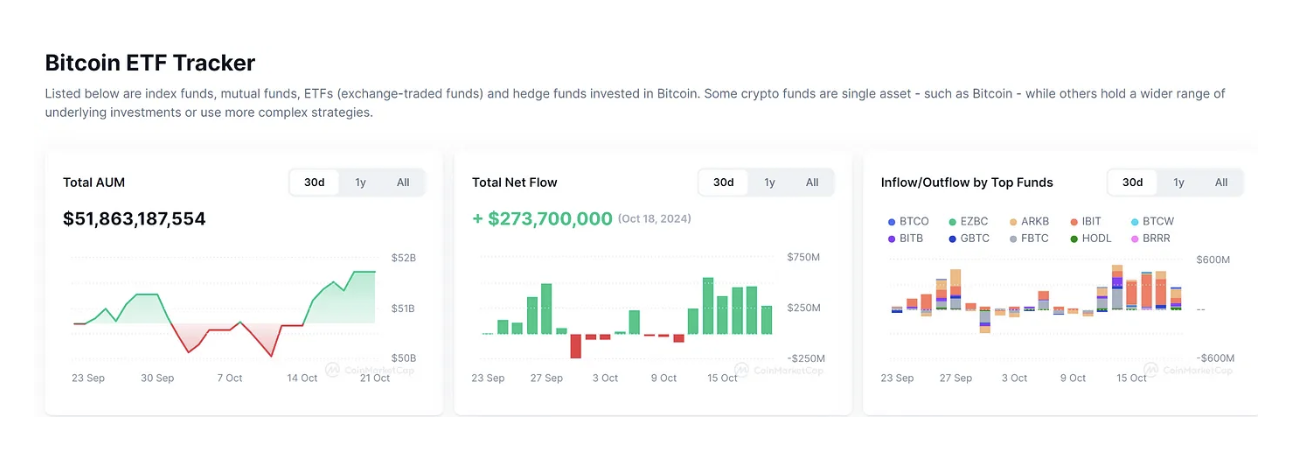Toggle the BTCO legend dot

892,222
